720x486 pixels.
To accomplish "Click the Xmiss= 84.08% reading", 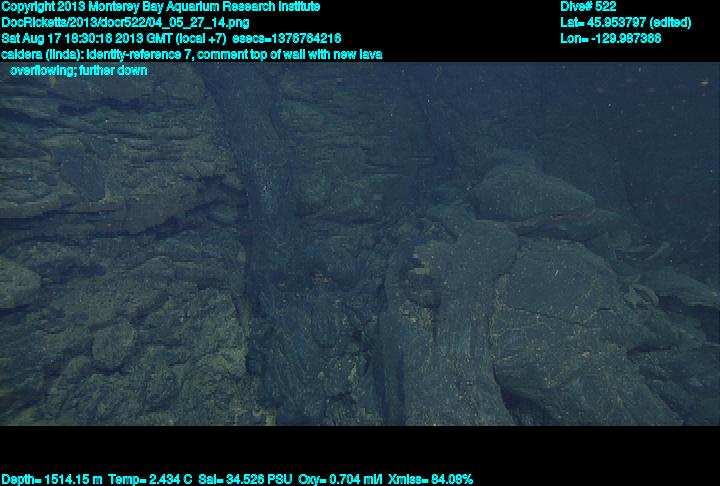I will pyautogui.click(x=430, y=480).
